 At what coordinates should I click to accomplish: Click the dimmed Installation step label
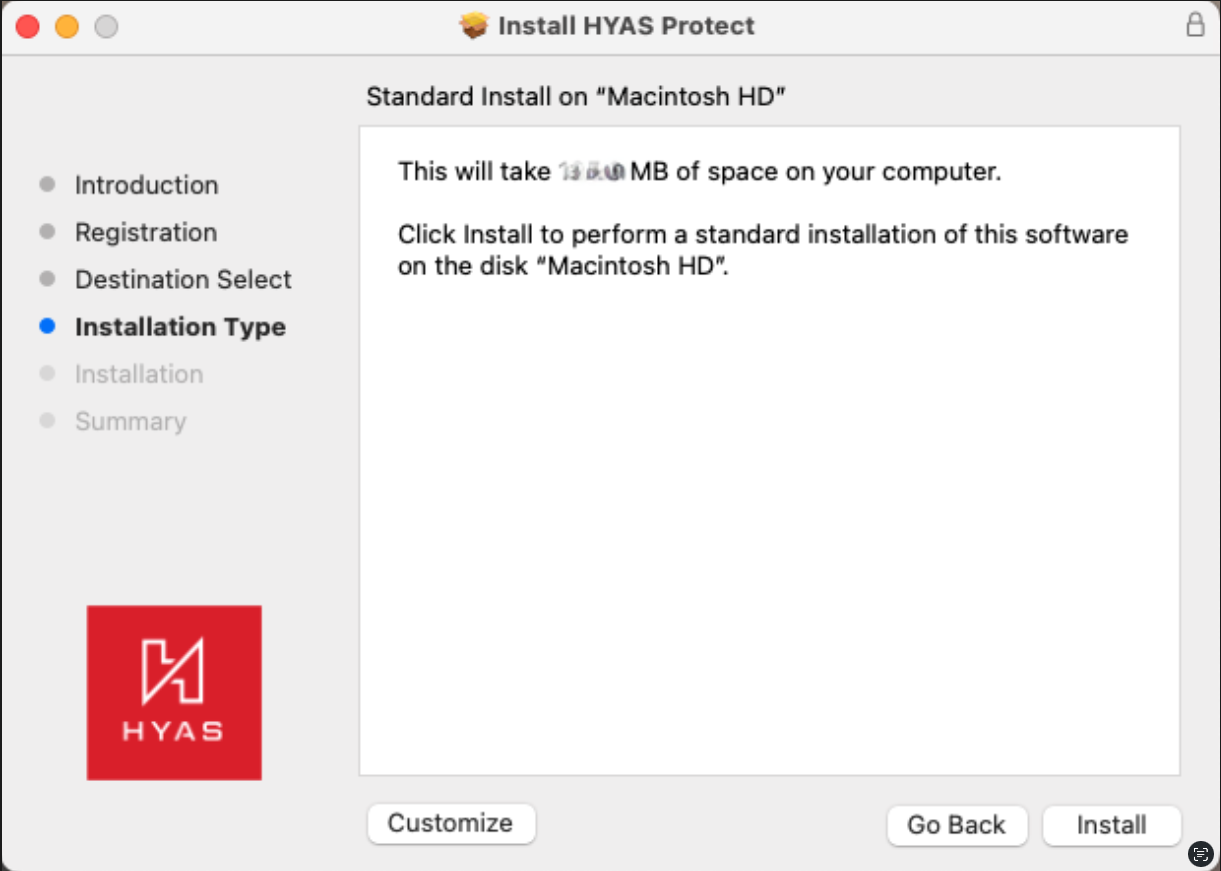click(139, 374)
